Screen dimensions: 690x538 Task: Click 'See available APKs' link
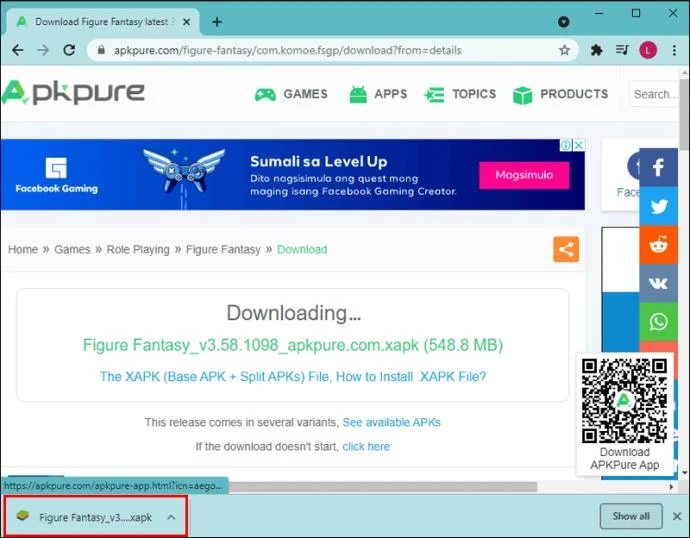pos(391,423)
